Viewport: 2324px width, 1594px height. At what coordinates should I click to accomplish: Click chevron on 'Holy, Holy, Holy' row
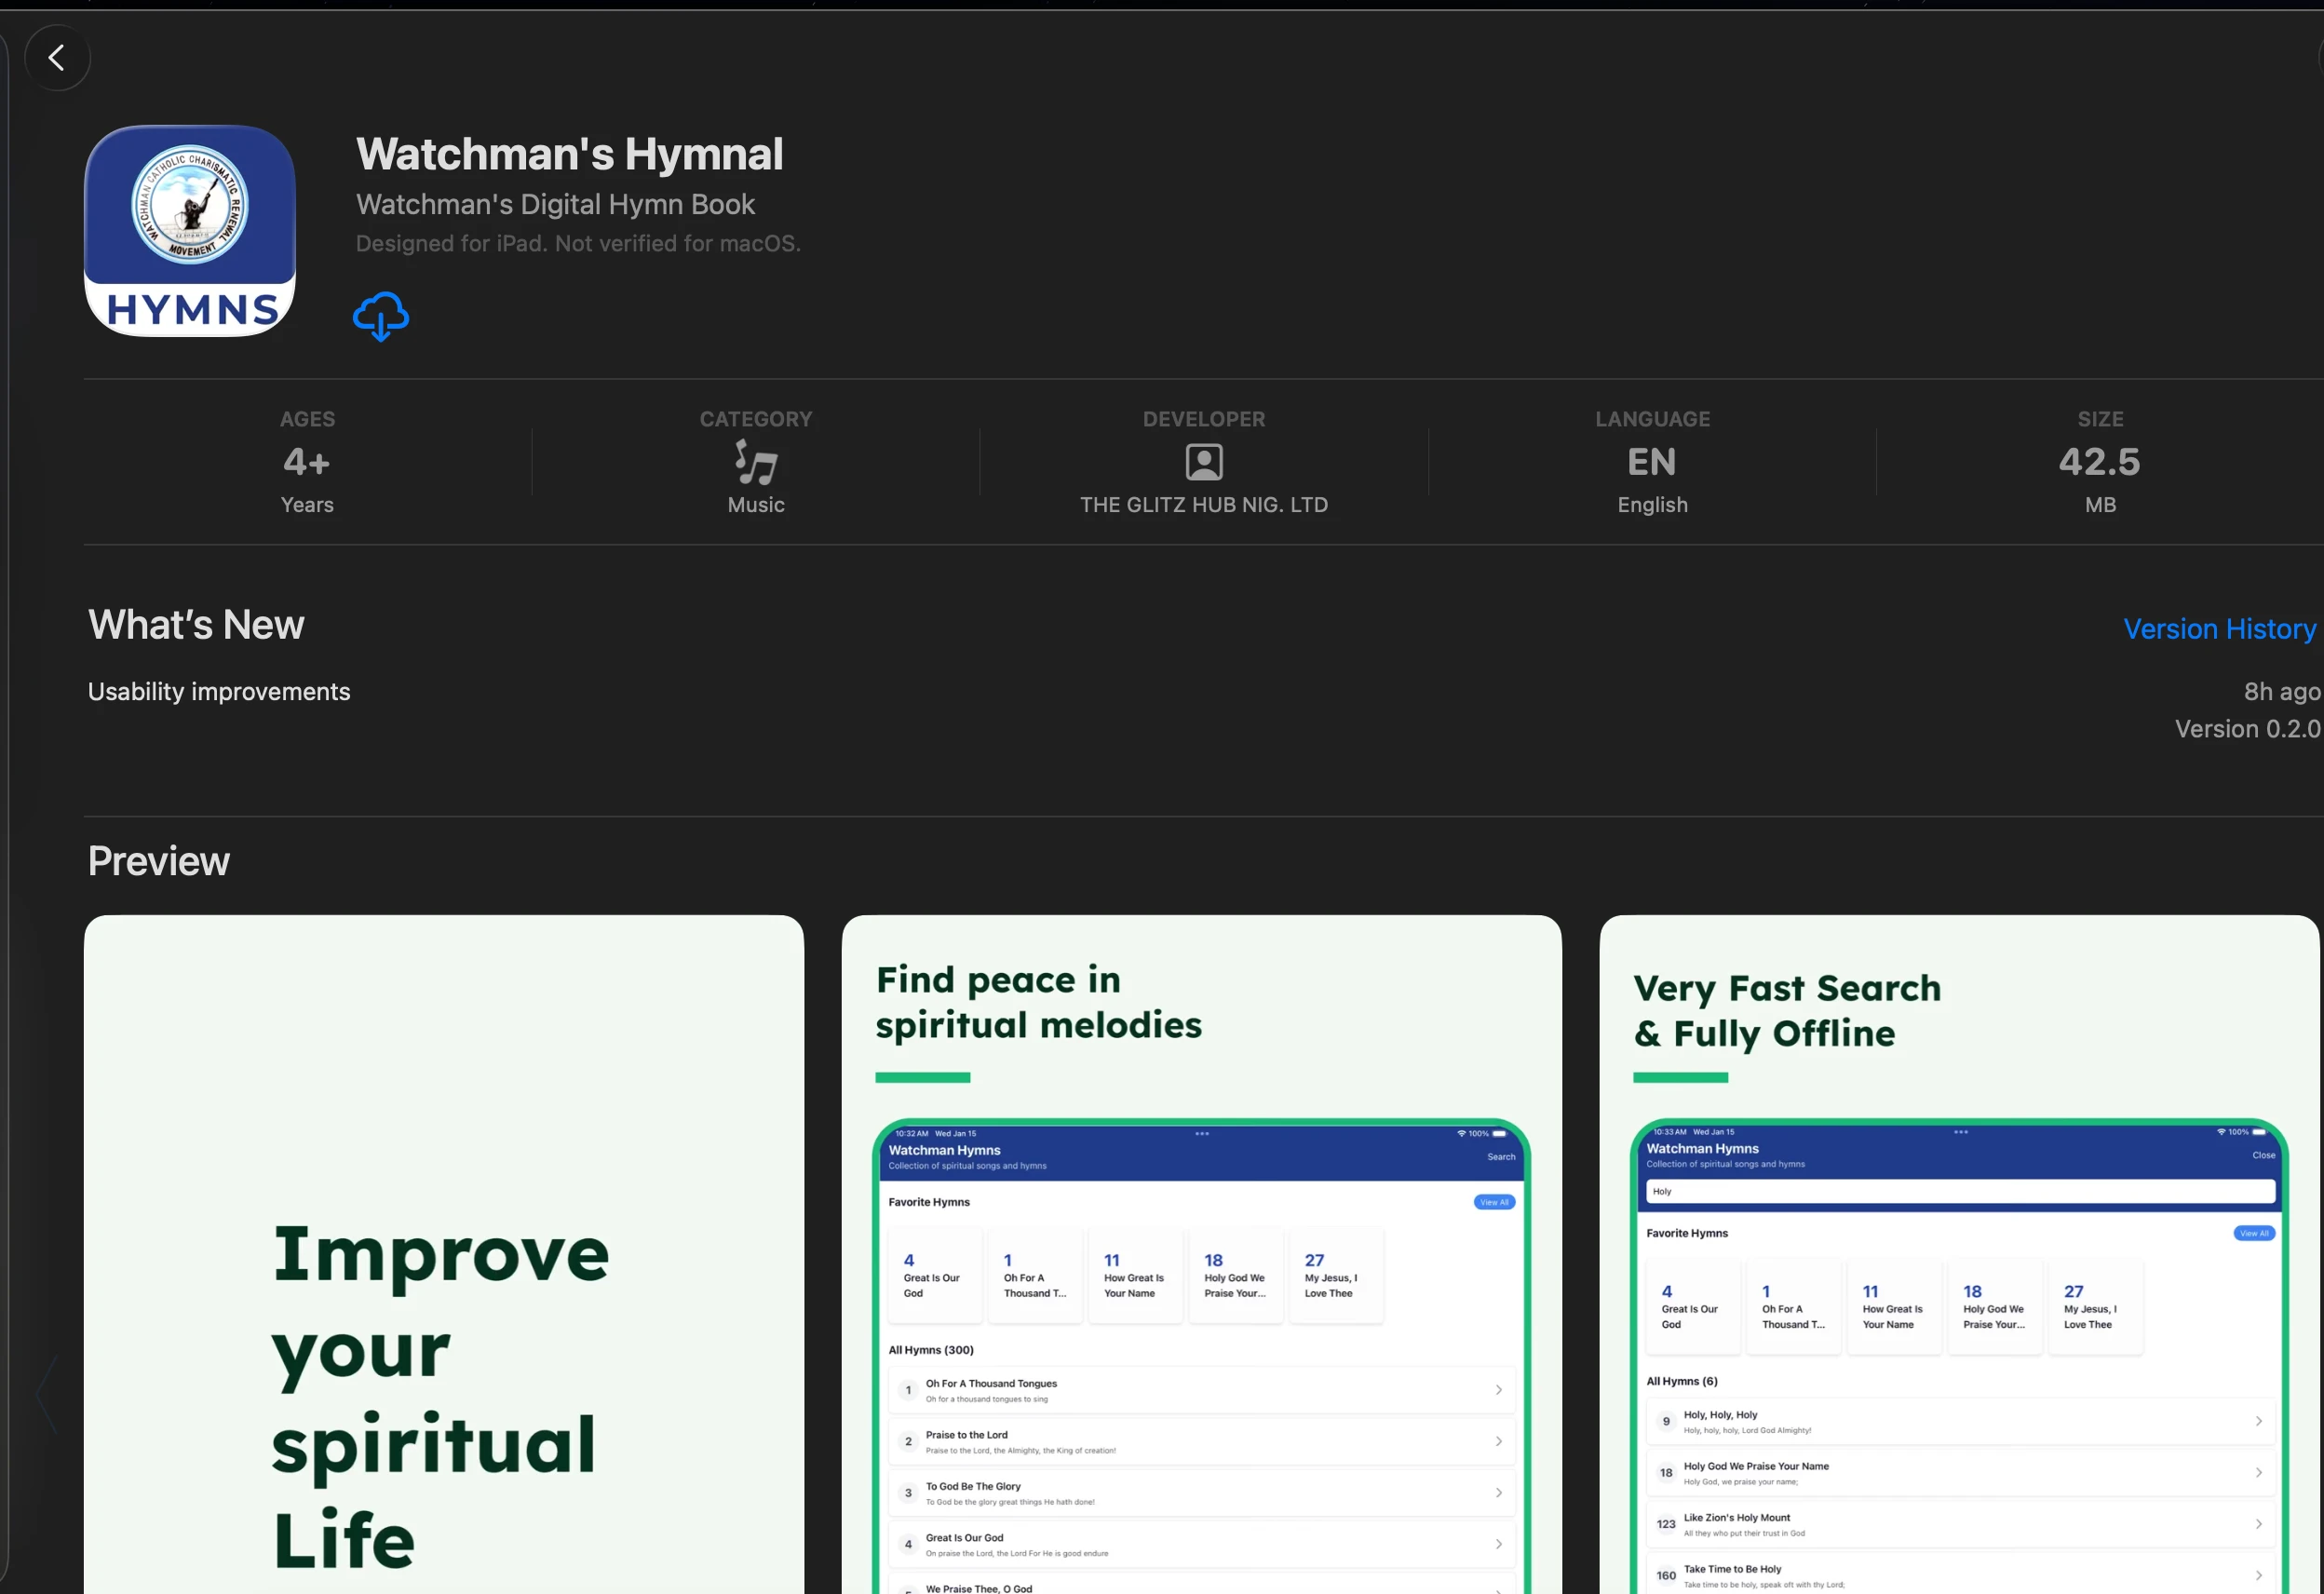[x=2258, y=1421]
